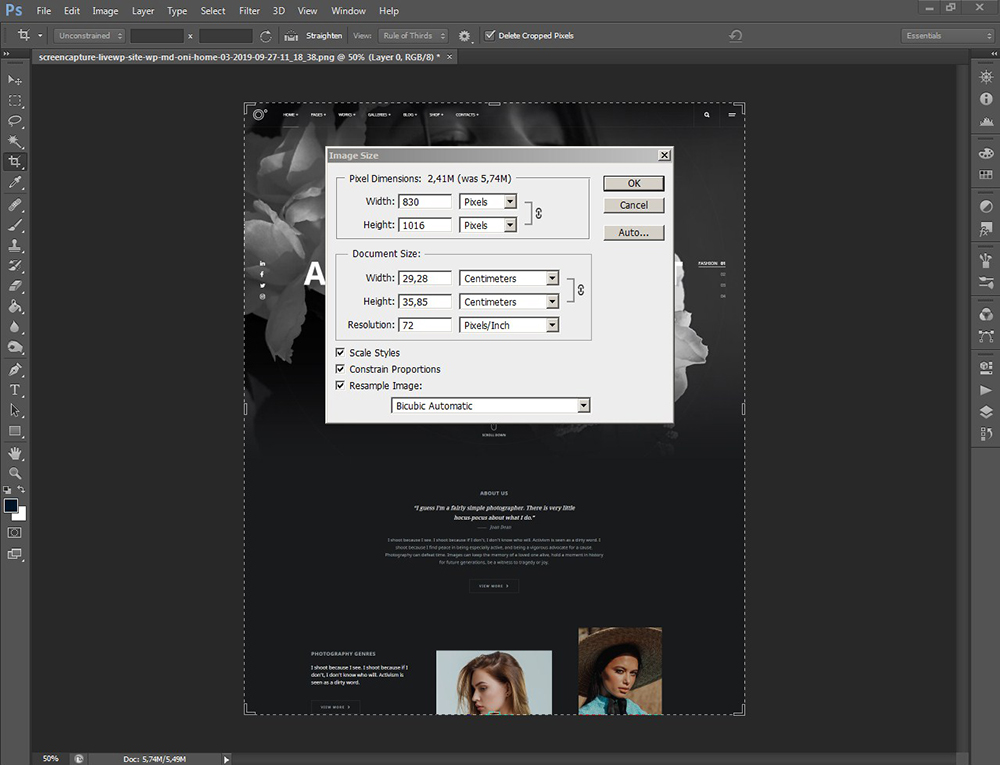Click the 50% zoom level field
Viewport: 1000px width, 765px height.
[x=50, y=759]
